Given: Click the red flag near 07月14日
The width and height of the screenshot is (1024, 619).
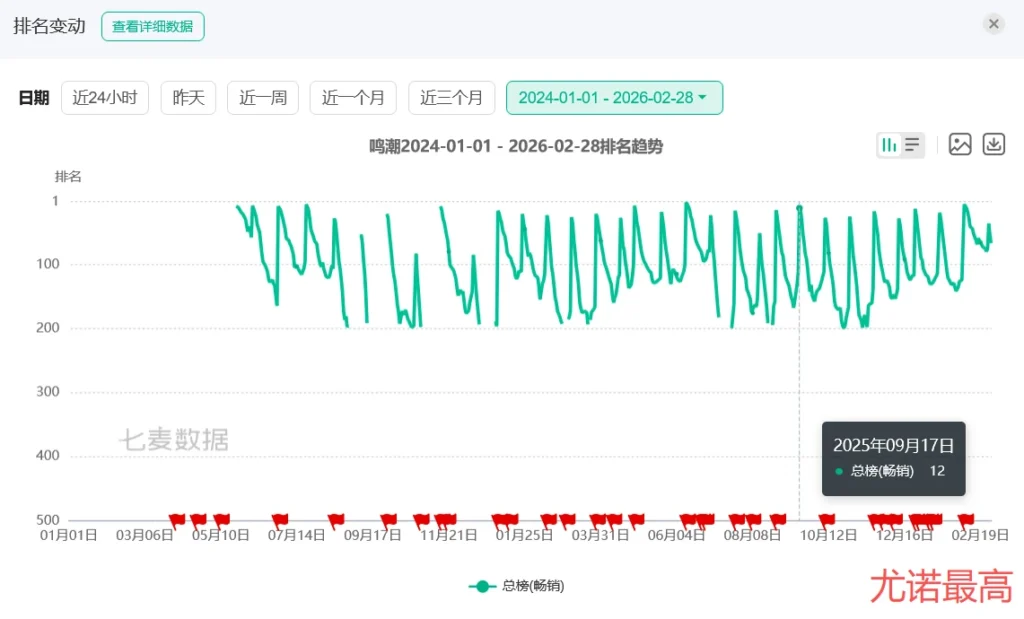Looking at the screenshot, I should pyautogui.click(x=280, y=519).
